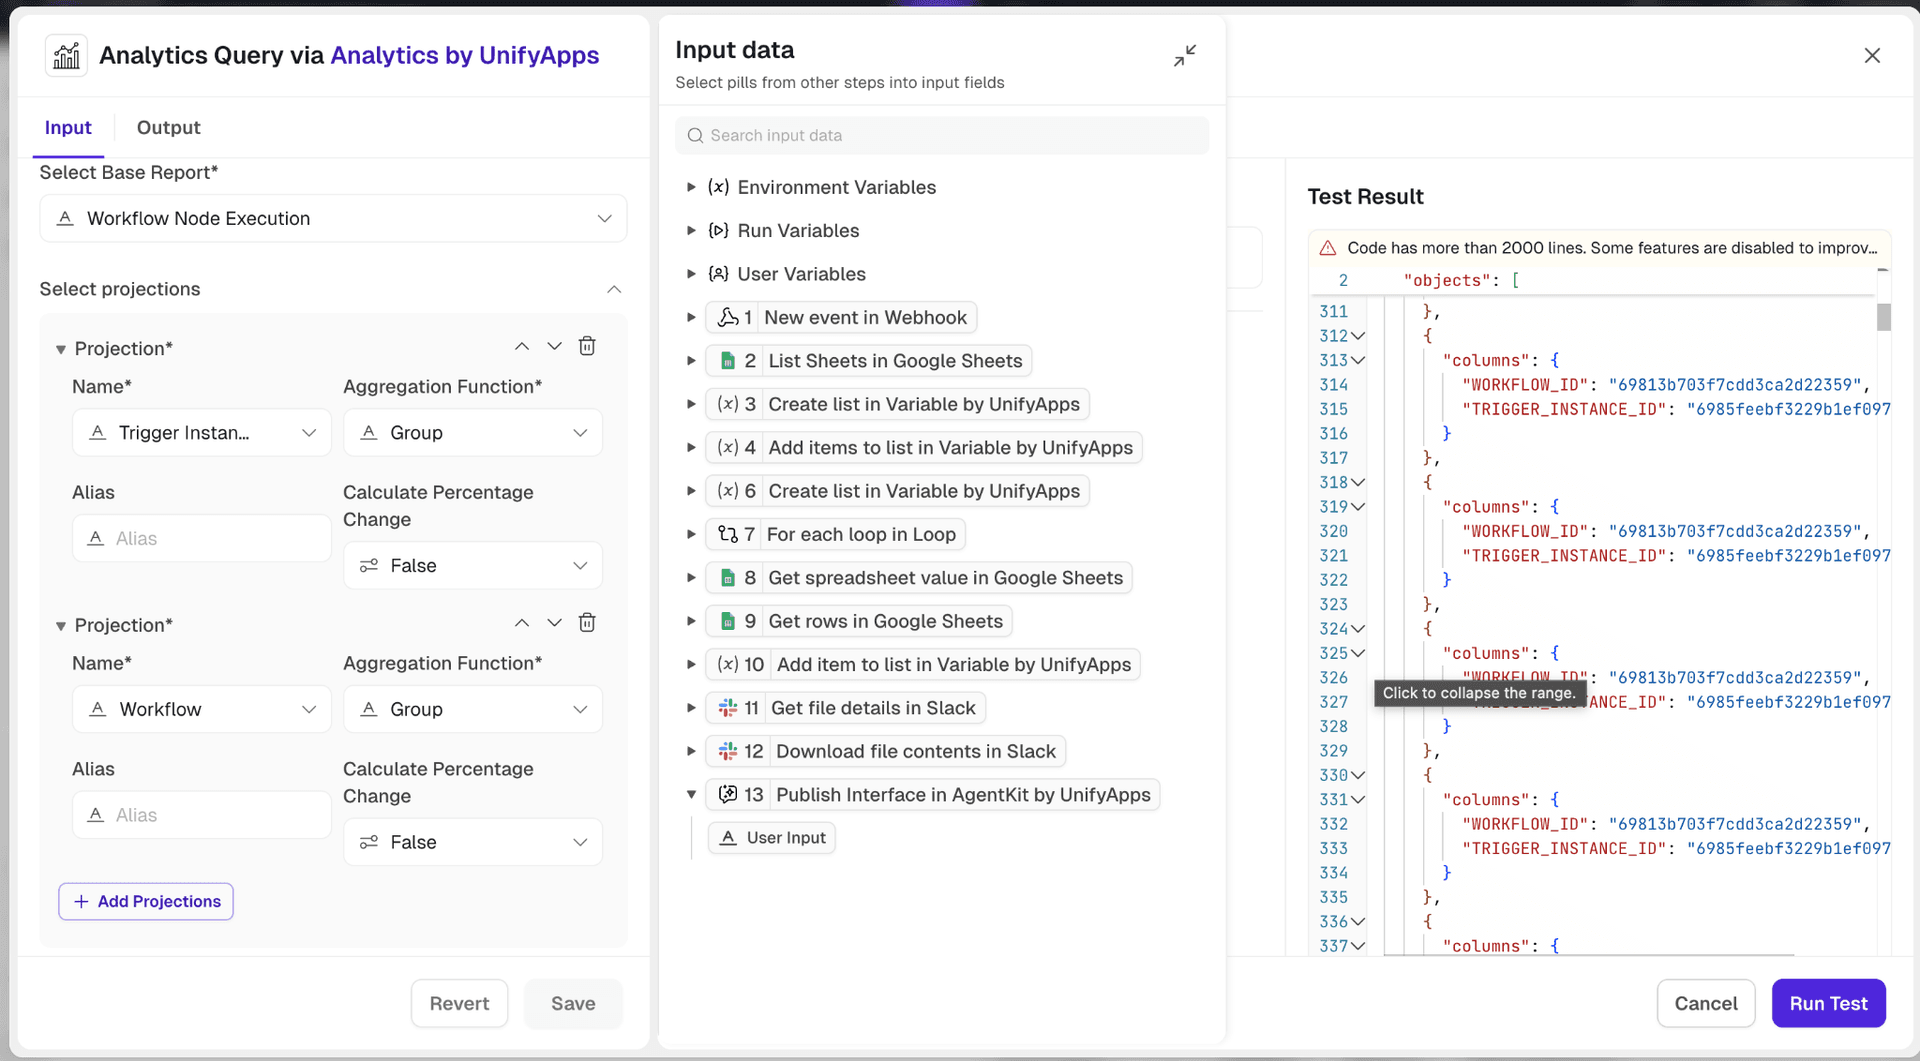Move the first projection down
The height and width of the screenshot is (1061, 1920).
[x=554, y=346]
